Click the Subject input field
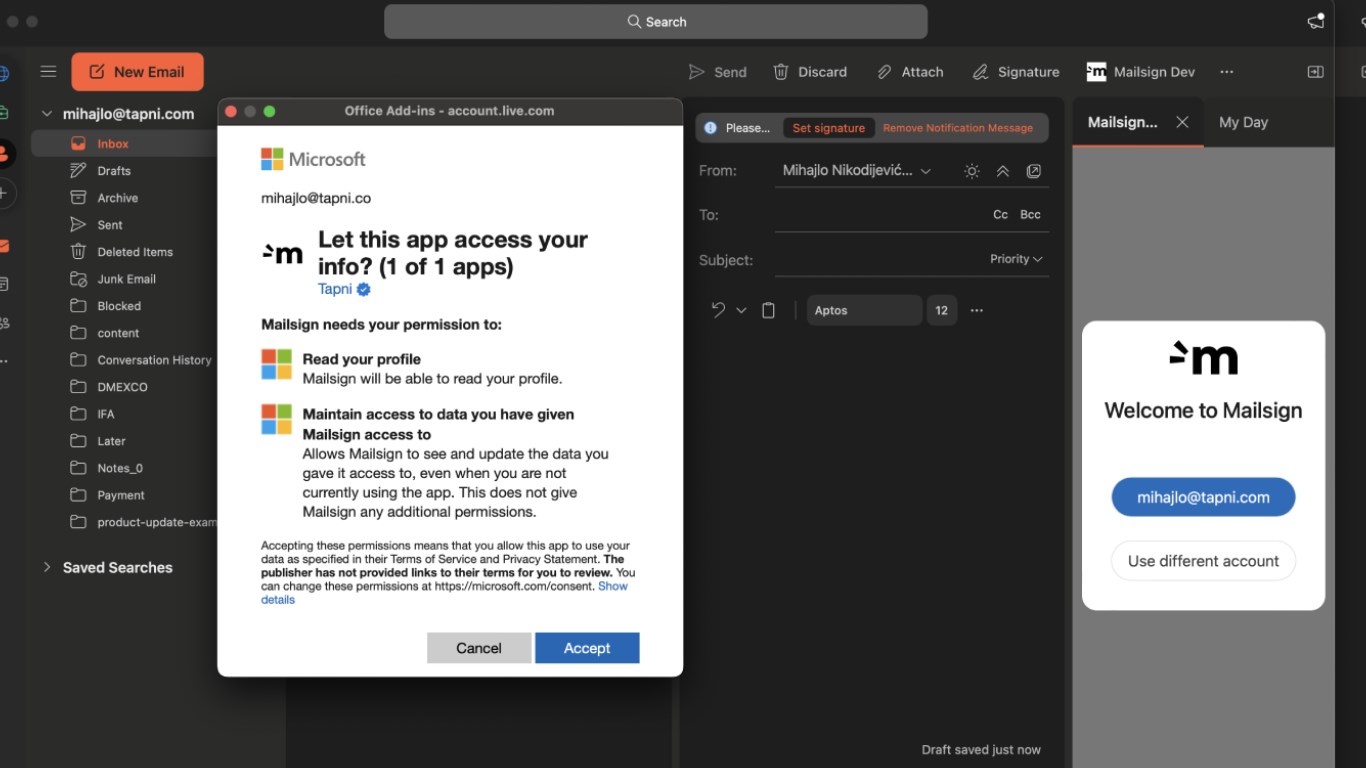Screen dimensions: 1366x768 click(x=878, y=260)
